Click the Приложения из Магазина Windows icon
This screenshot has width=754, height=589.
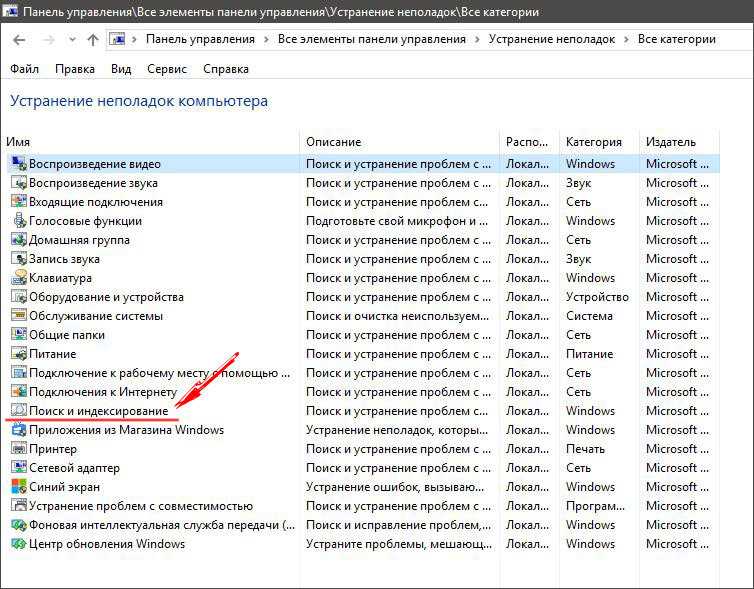pos(19,430)
